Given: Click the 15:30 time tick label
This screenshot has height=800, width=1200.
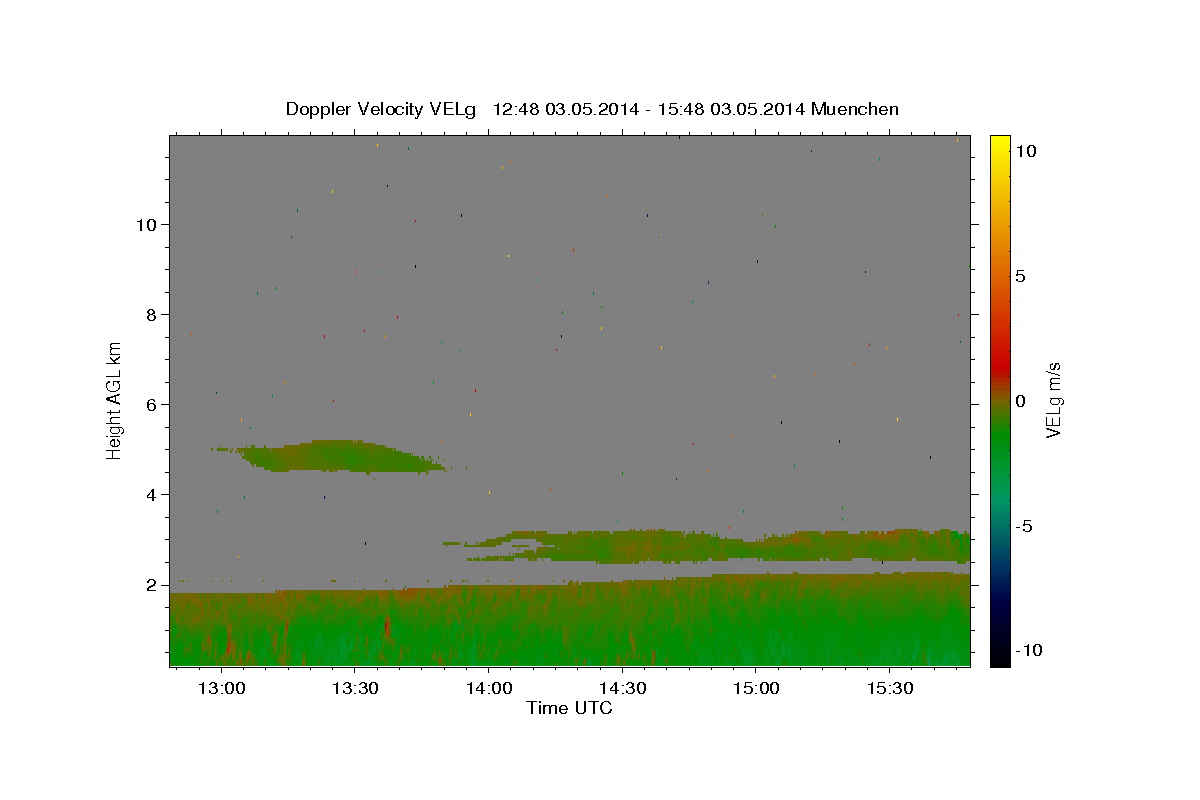Looking at the screenshot, I should 890,689.
